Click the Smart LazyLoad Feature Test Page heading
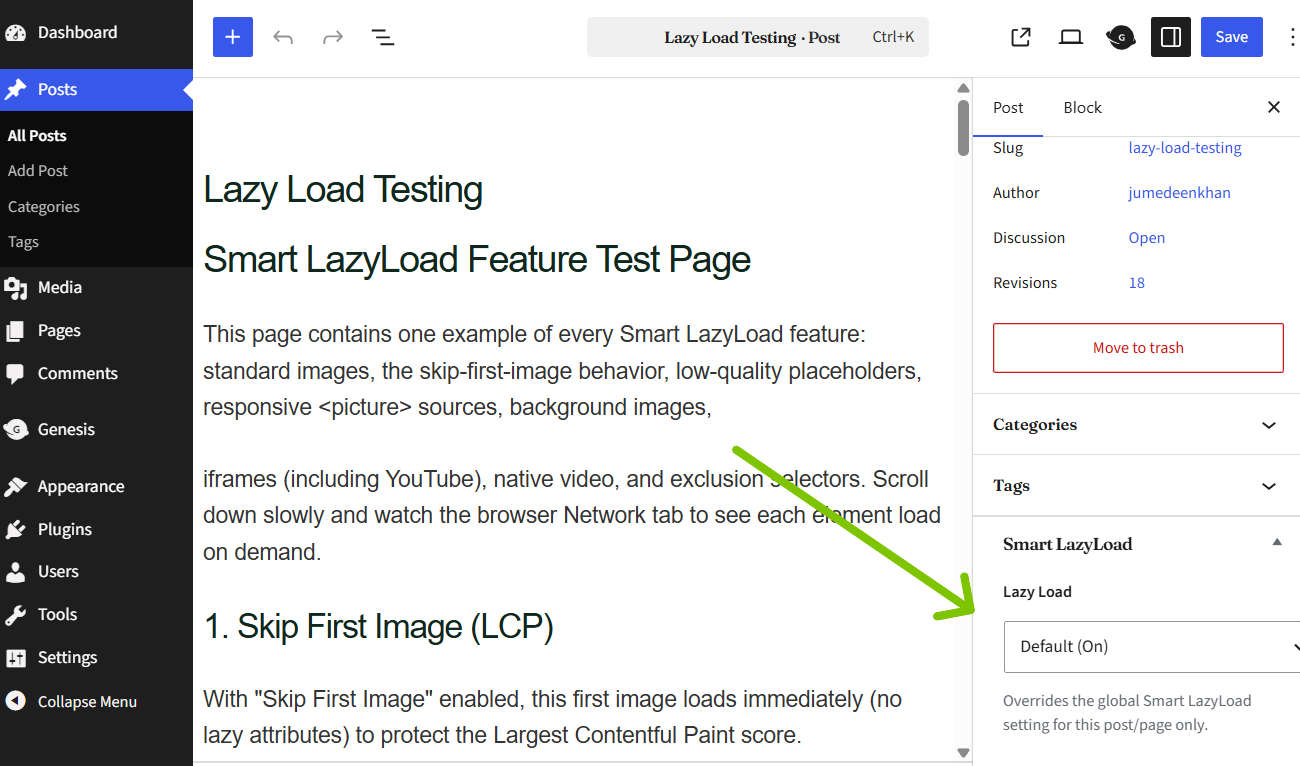The image size is (1300, 766). [477, 259]
